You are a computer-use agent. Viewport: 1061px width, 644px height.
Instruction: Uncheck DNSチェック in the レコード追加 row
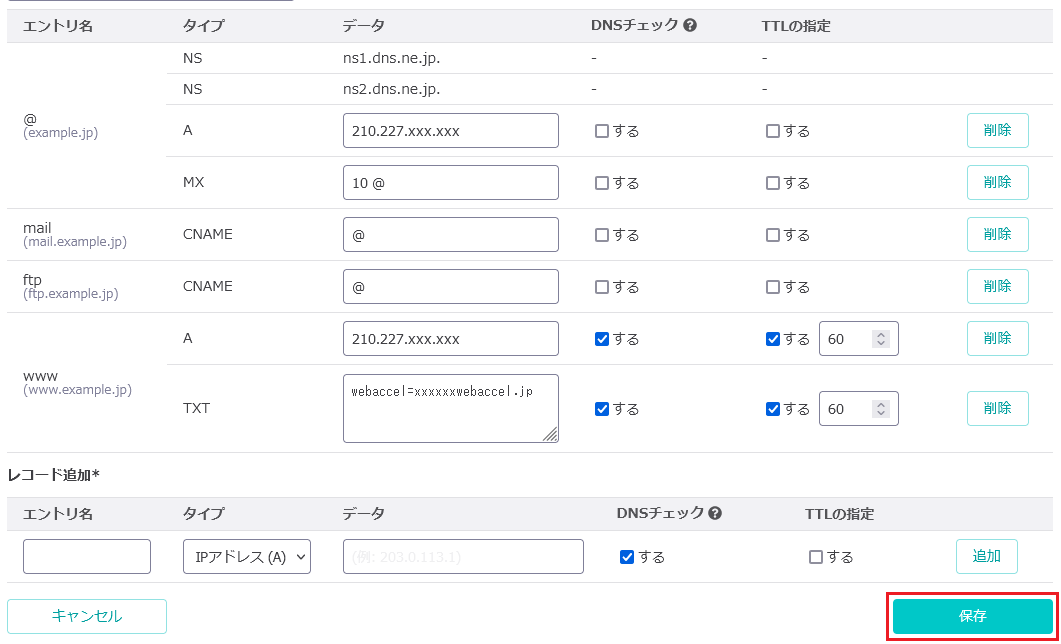627,557
